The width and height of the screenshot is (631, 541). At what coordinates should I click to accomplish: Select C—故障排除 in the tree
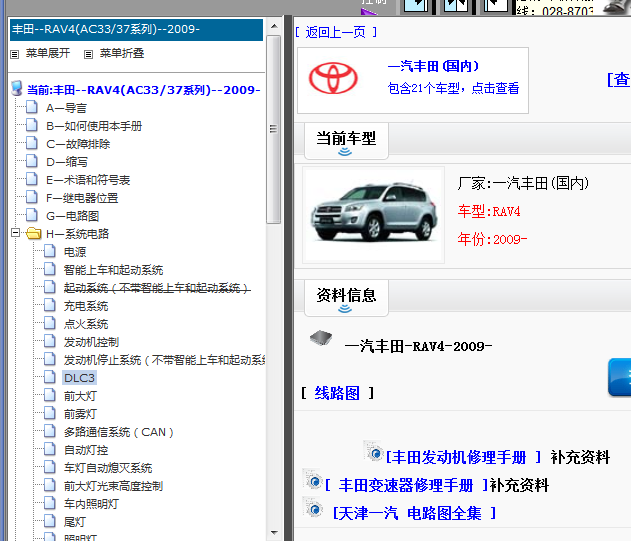pos(78,144)
